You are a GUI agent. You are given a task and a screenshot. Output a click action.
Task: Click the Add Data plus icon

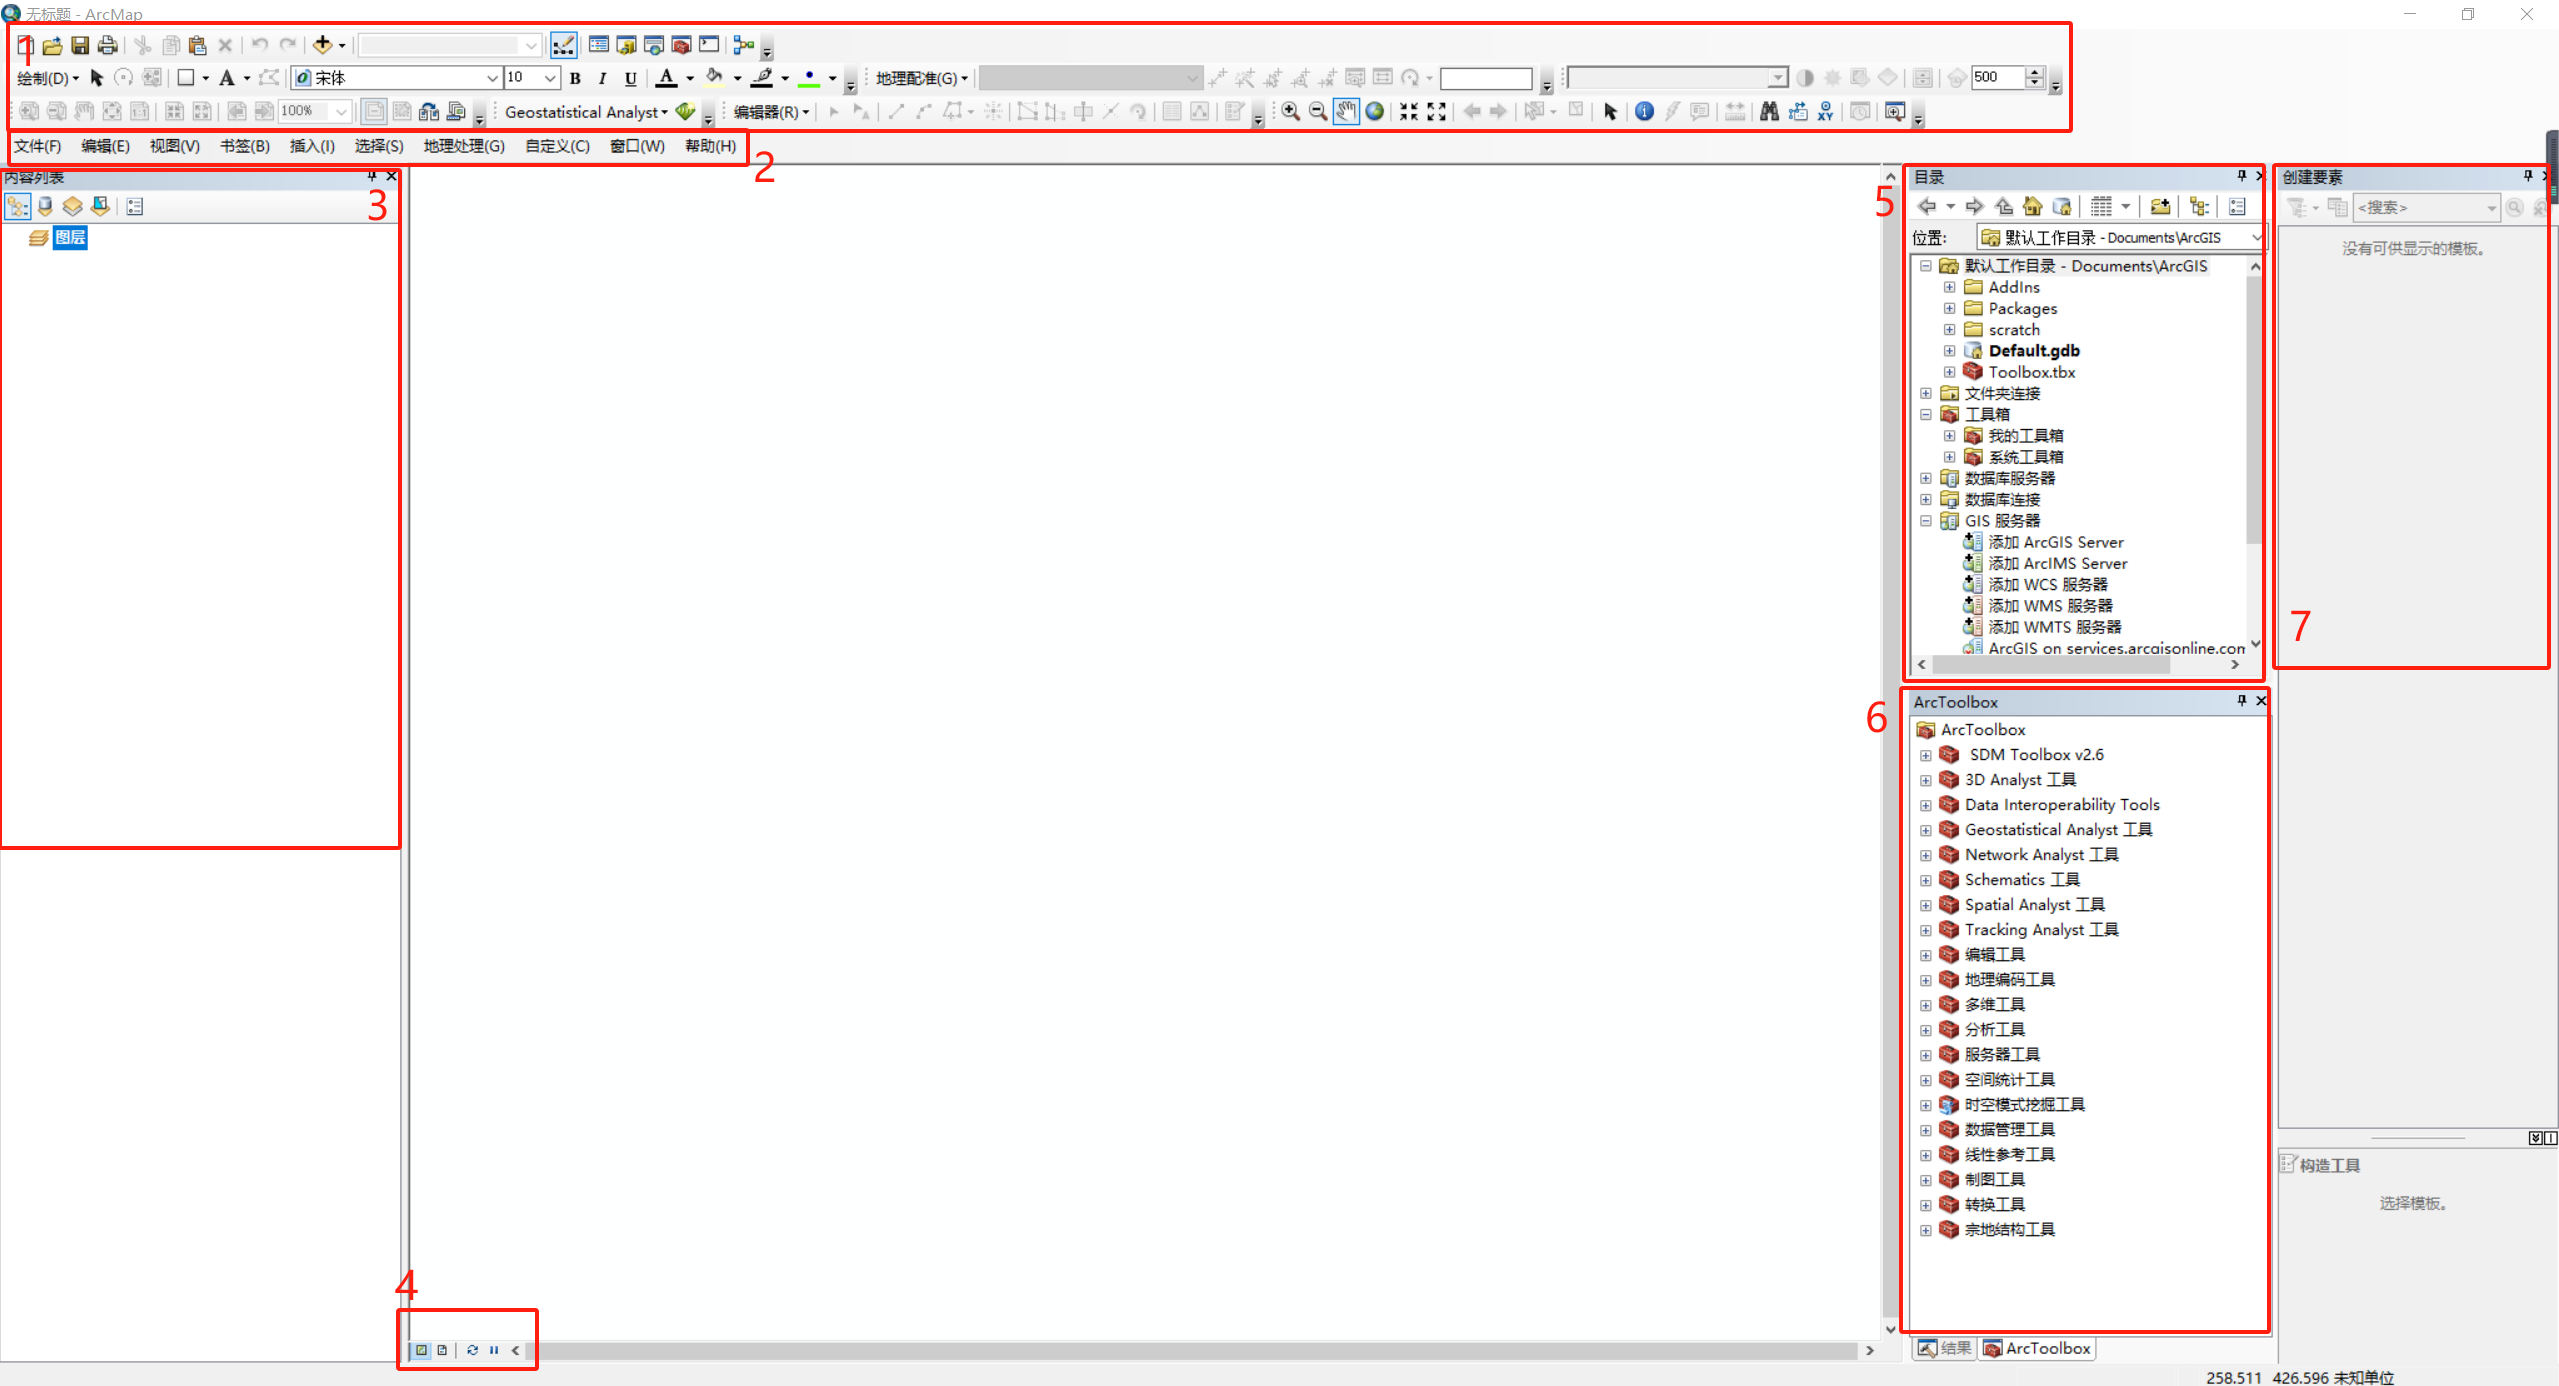[x=322, y=45]
